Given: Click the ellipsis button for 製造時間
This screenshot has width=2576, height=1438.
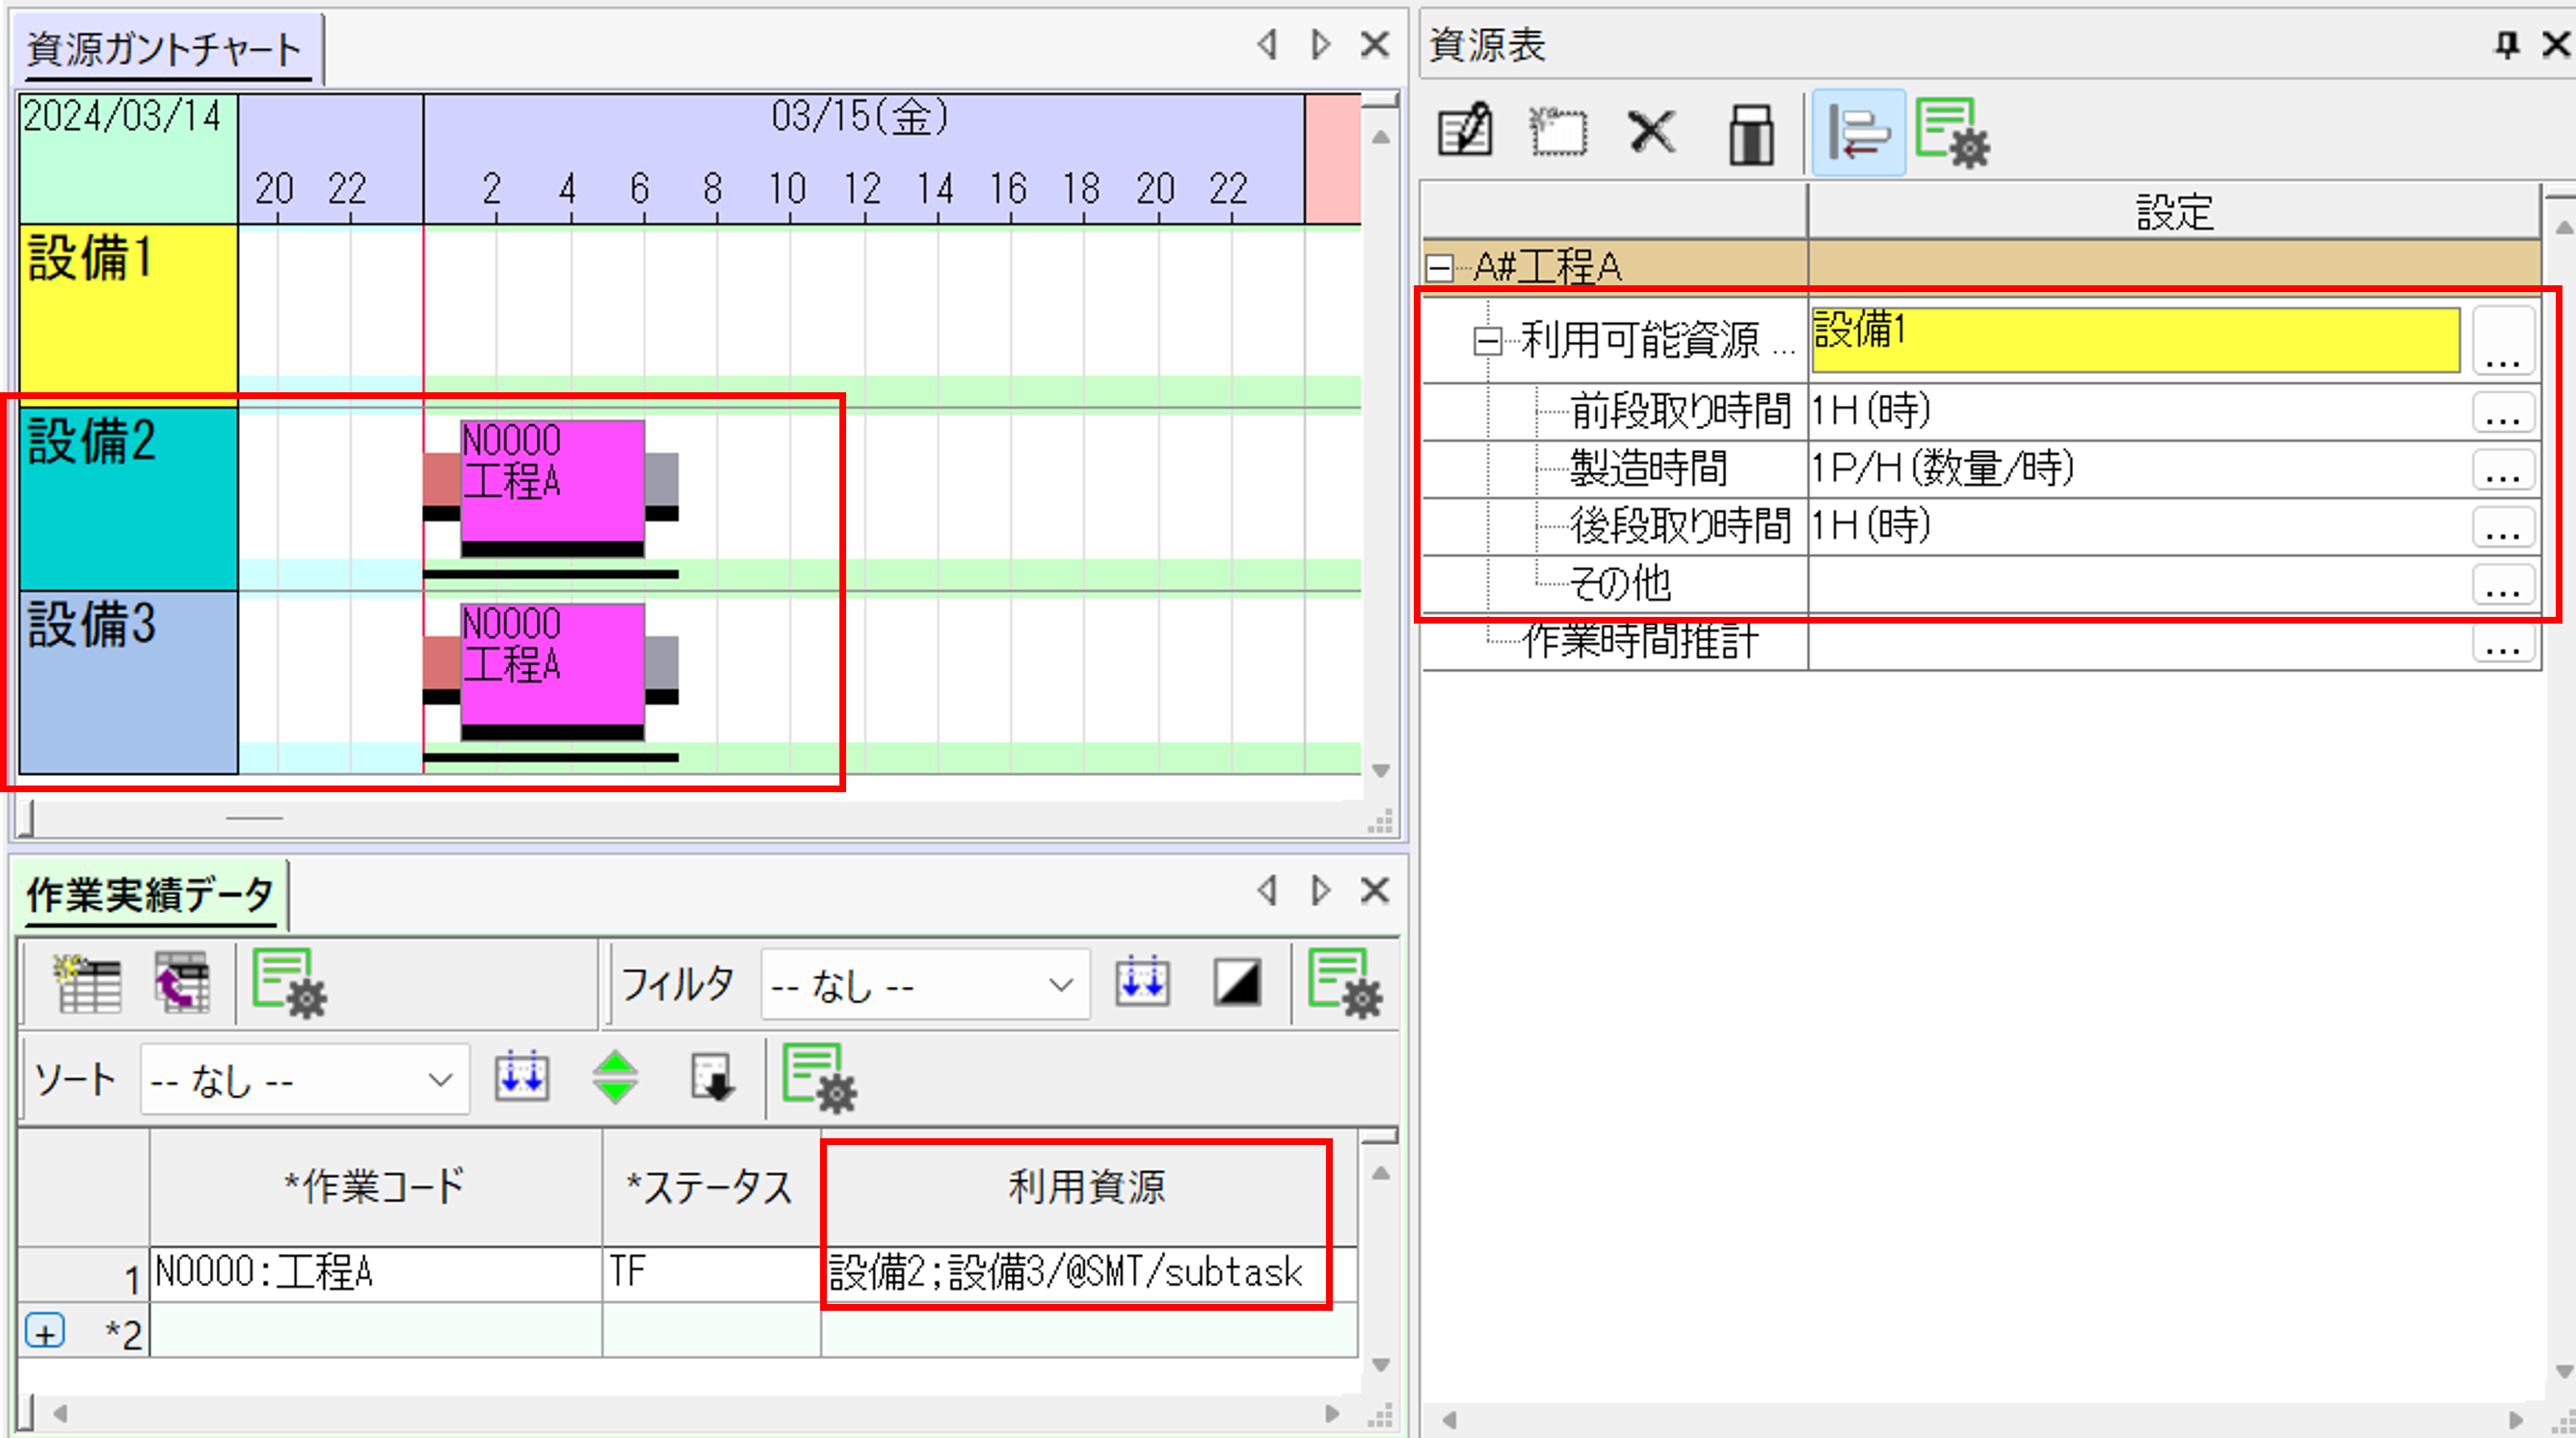Looking at the screenshot, I should pyautogui.click(x=2502, y=469).
